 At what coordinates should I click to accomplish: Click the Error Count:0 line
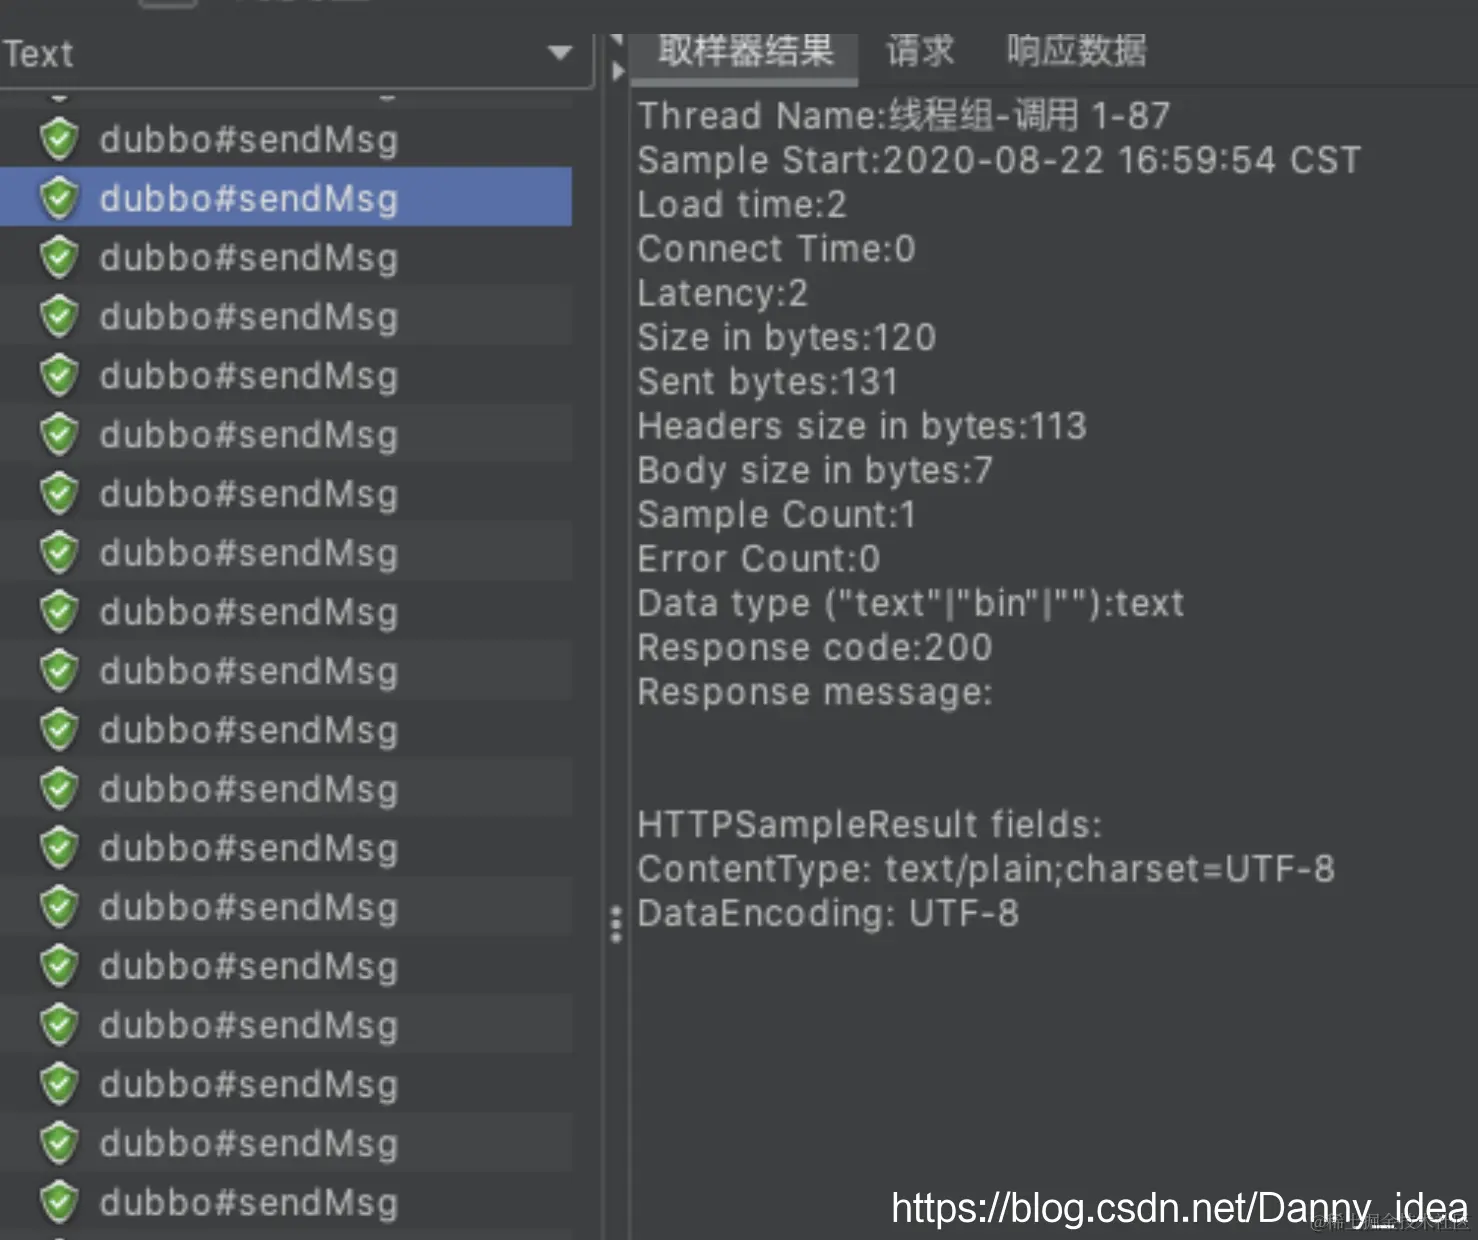coord(759,558)
